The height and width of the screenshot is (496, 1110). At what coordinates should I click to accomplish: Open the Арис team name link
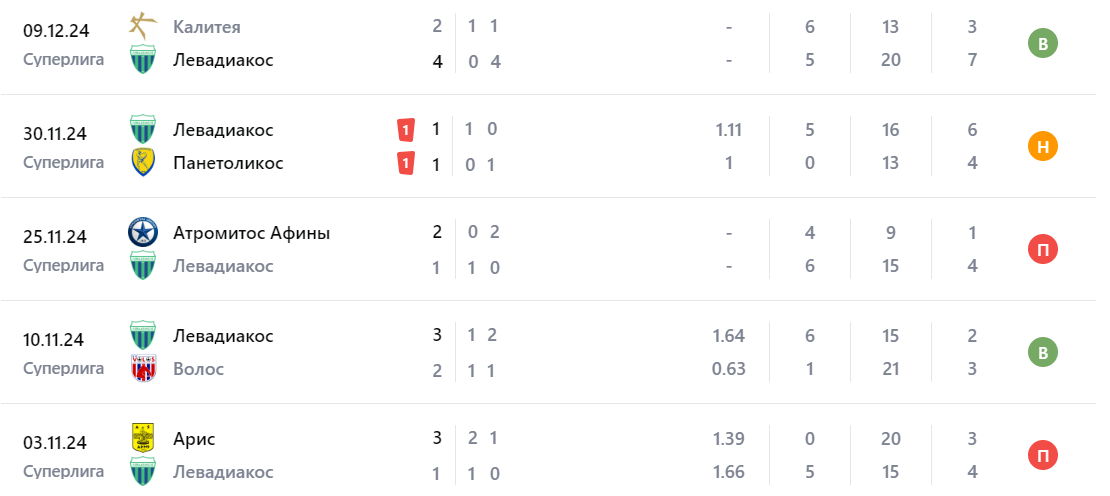[194, 438]
